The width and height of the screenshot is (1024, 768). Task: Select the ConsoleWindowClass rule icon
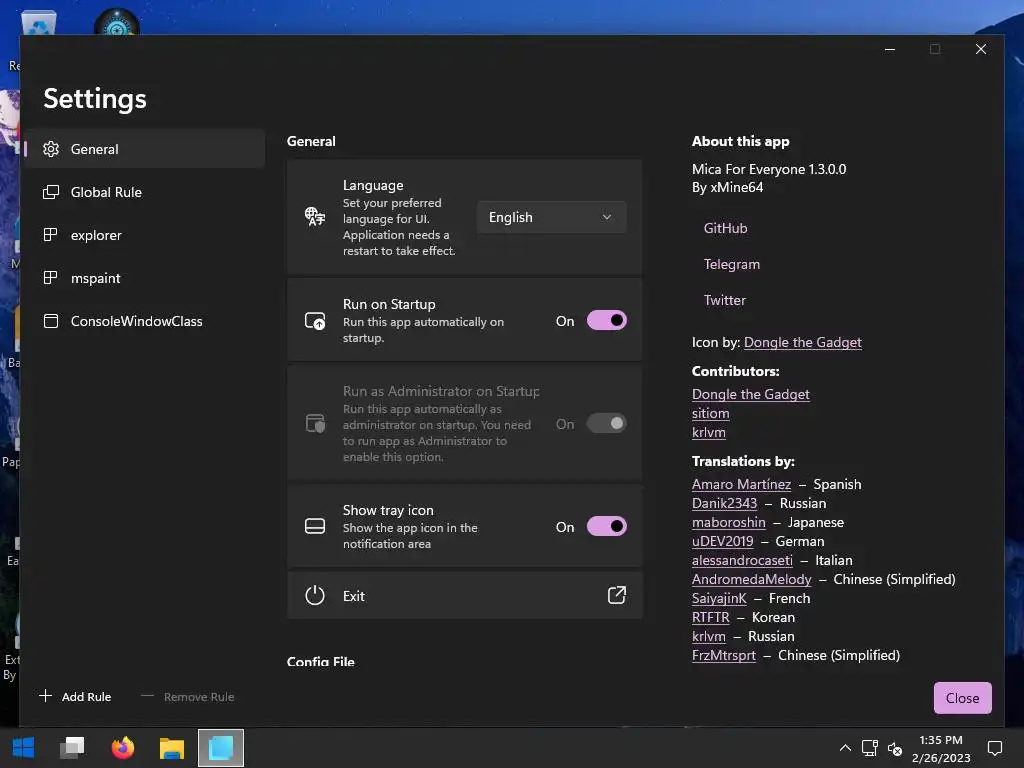click(51, 321)
